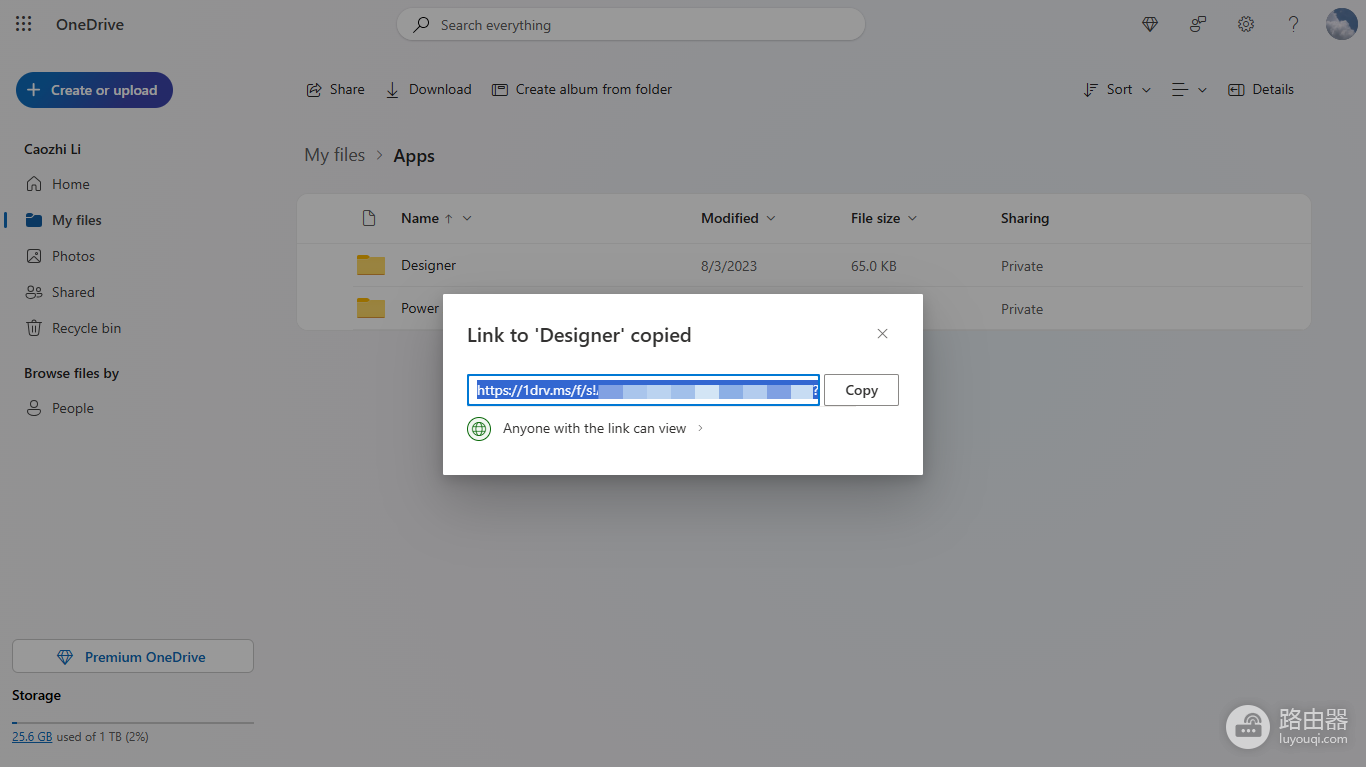Screen dimensions: 1366x767
Task: Expand Anyone with the link can view
Action: pos(603,428)
